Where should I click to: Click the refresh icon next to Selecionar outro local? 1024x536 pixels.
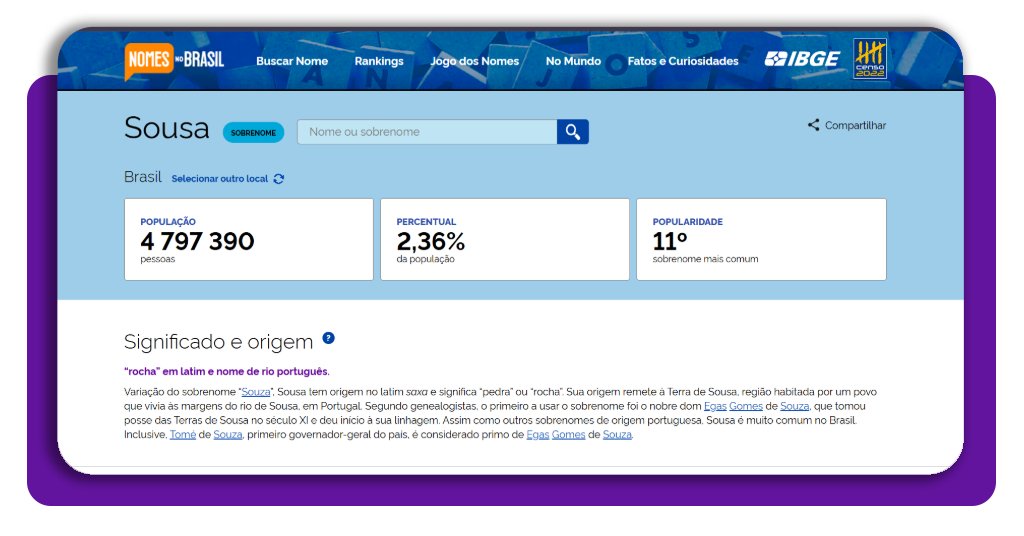tap(279, 179)
